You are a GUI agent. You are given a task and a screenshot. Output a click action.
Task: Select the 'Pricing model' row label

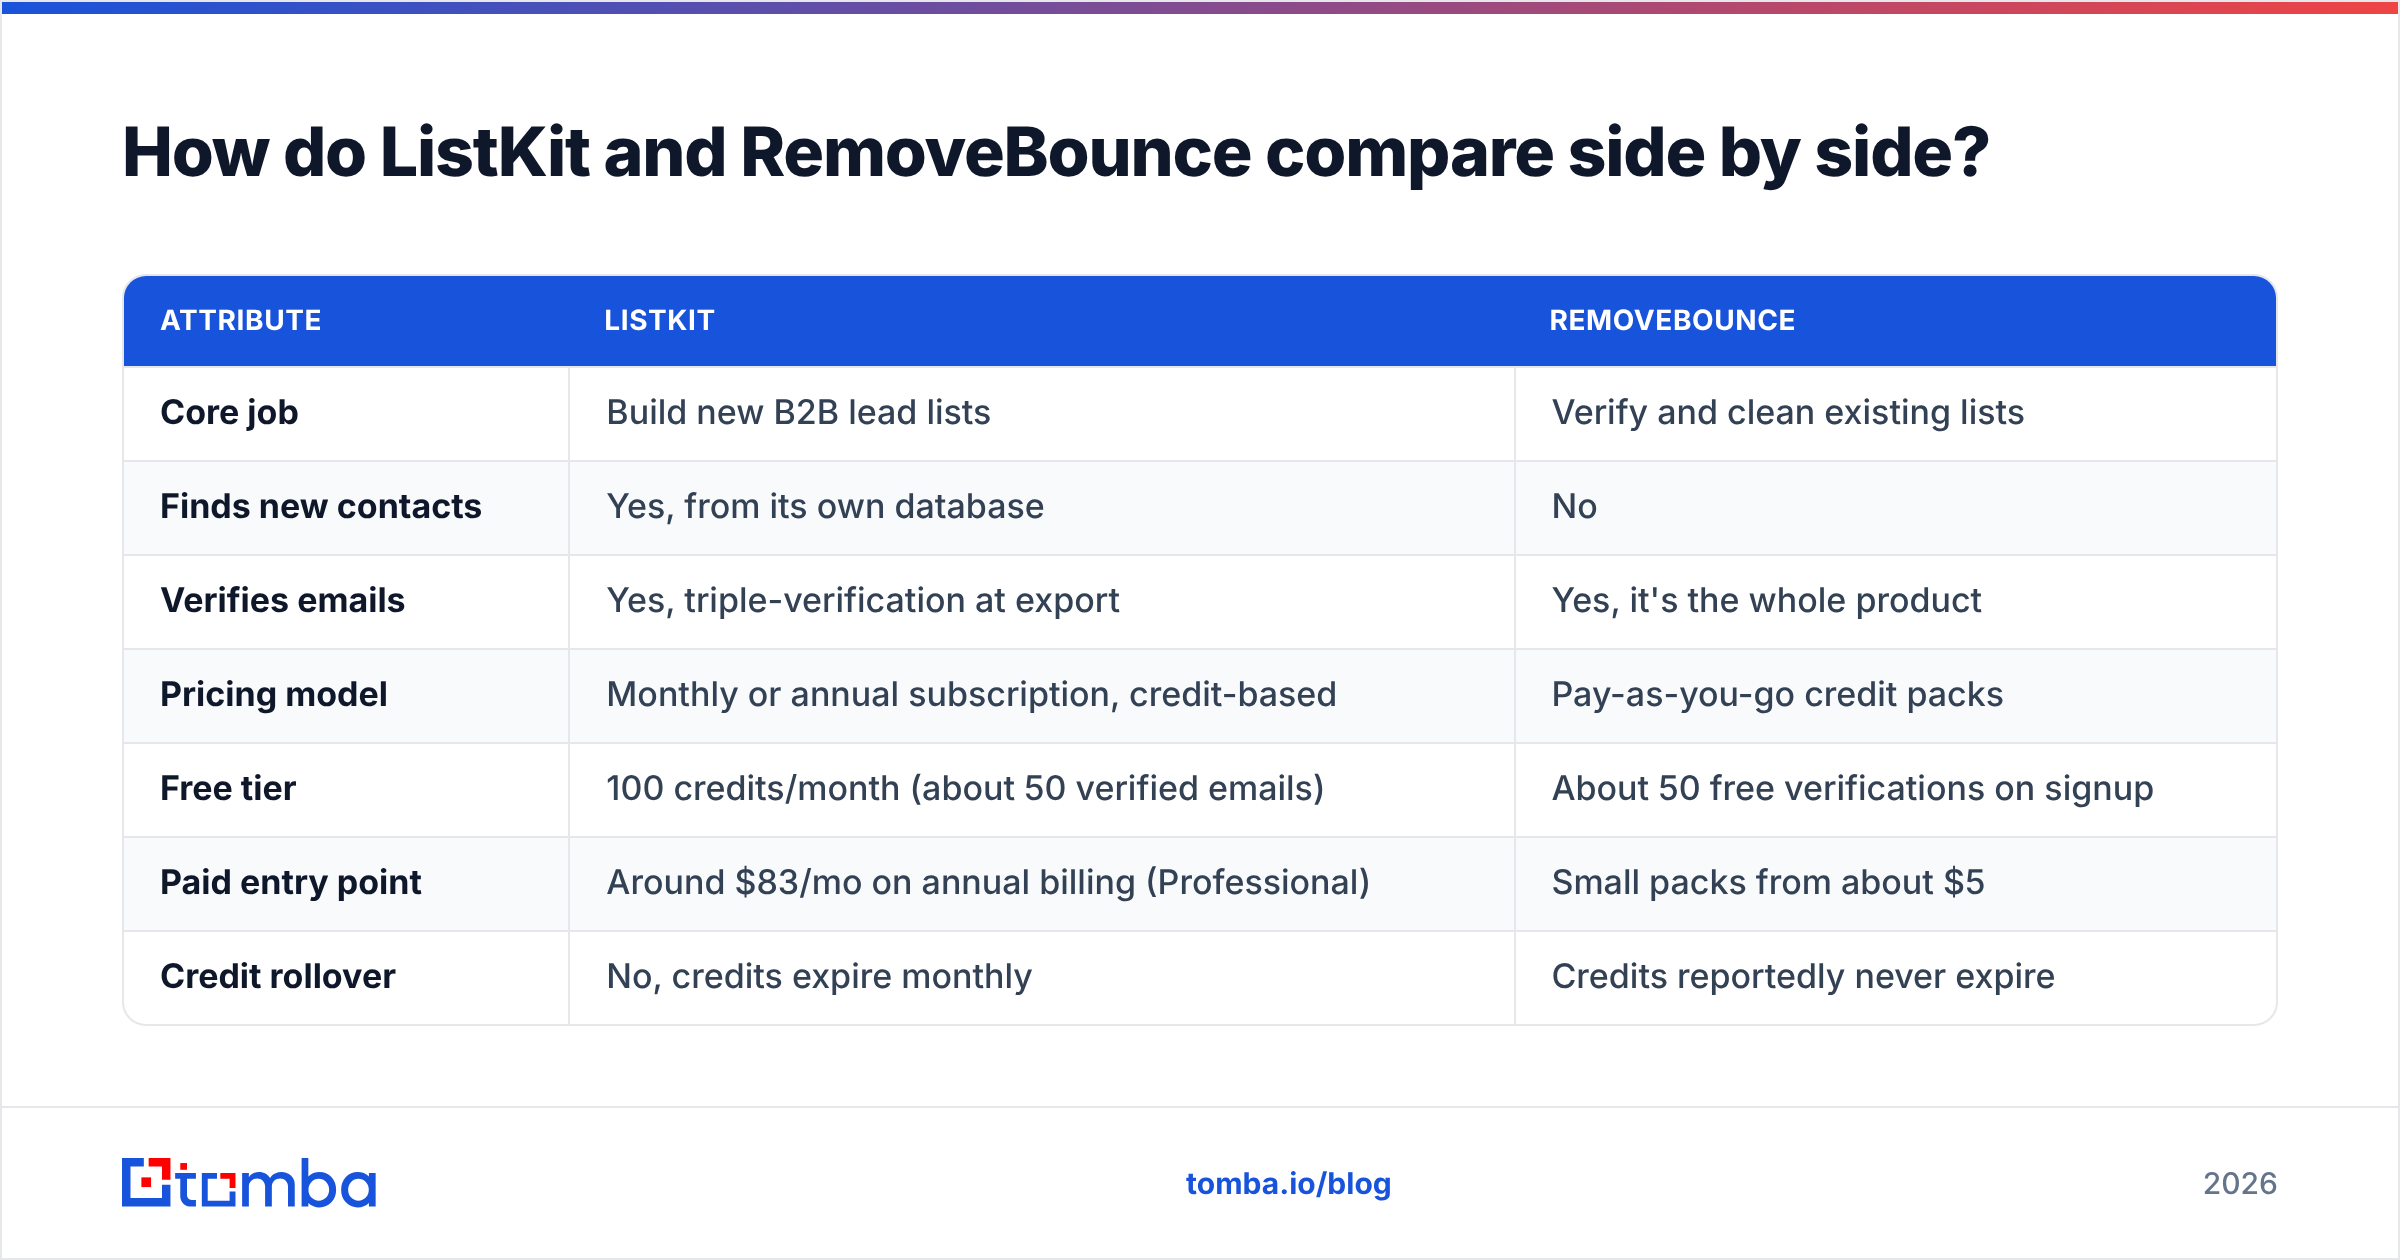click(x=274, y=695)
